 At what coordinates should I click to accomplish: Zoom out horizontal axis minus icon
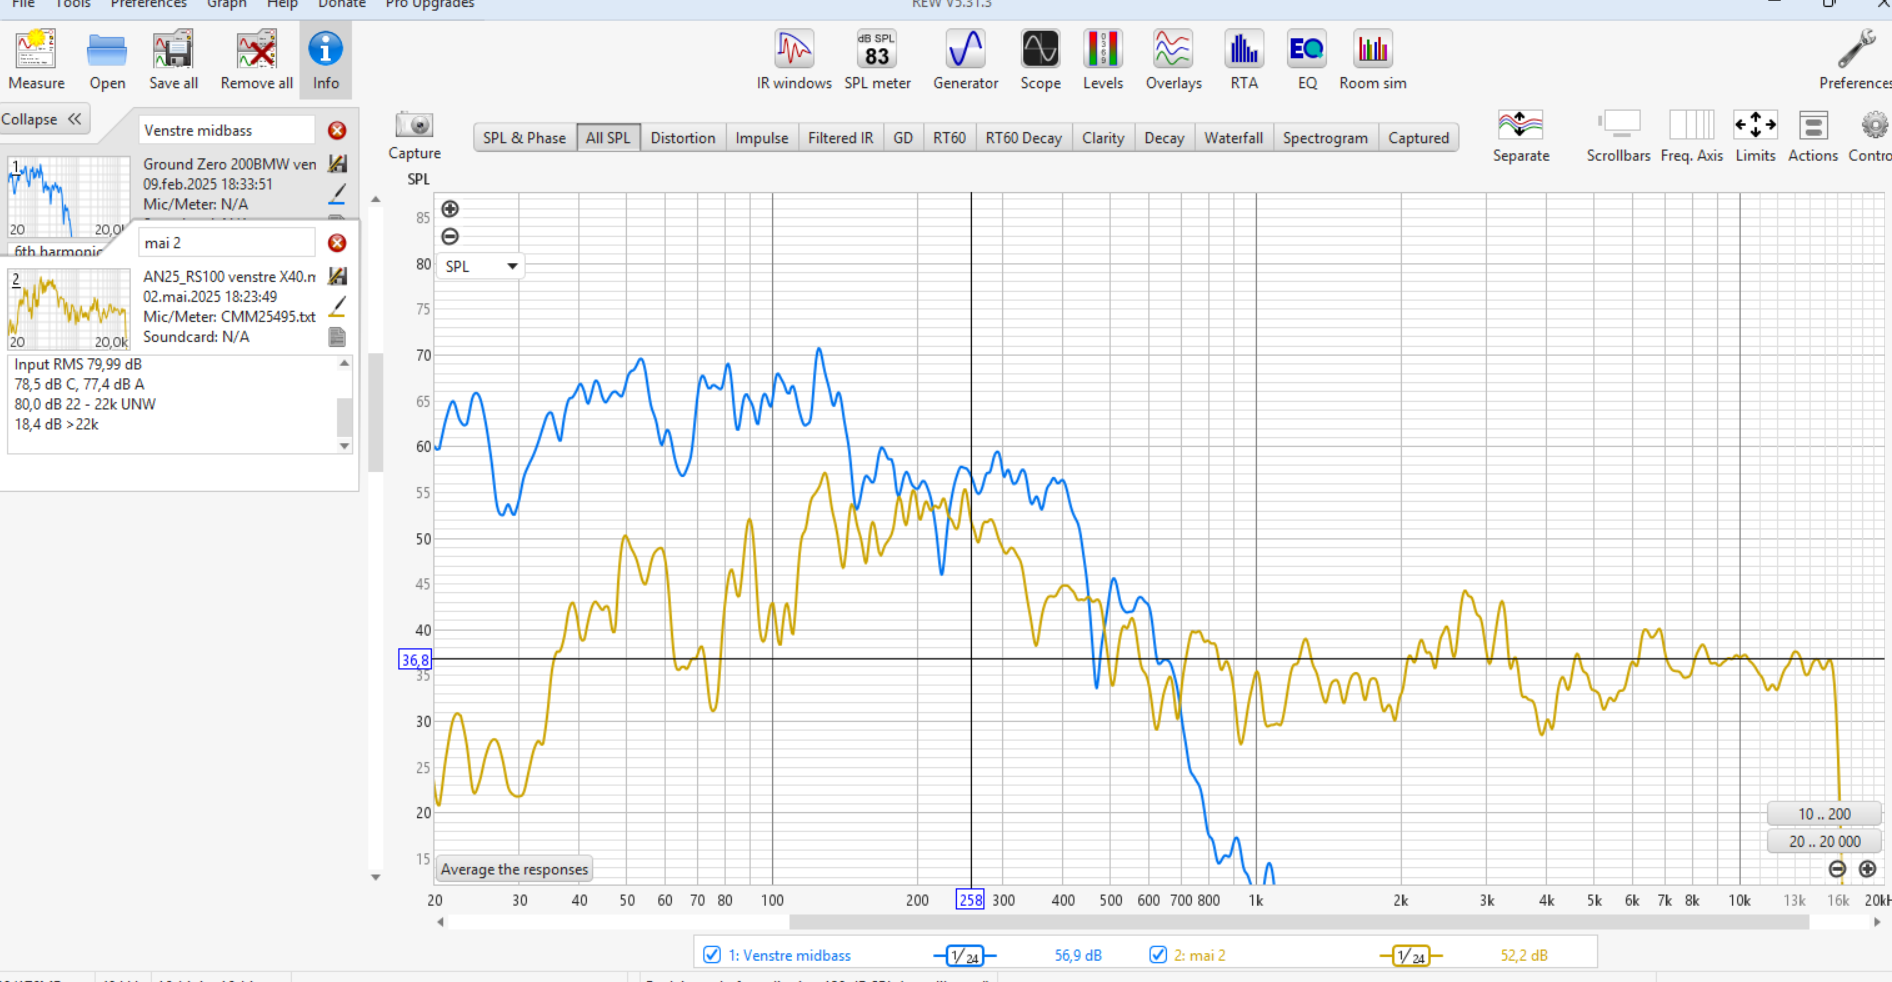[x=1837, y=869]
